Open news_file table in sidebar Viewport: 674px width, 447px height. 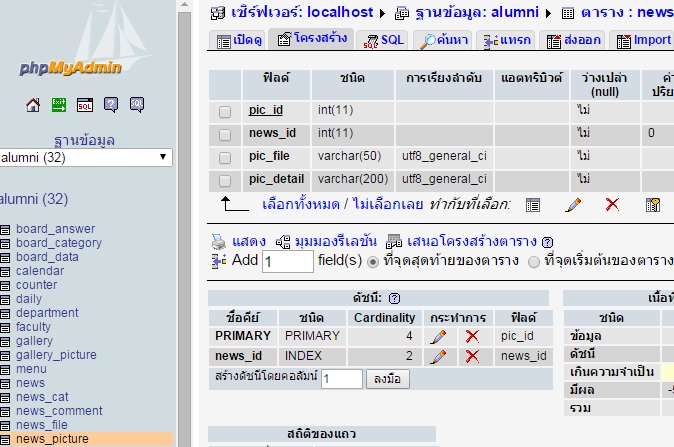42,425
